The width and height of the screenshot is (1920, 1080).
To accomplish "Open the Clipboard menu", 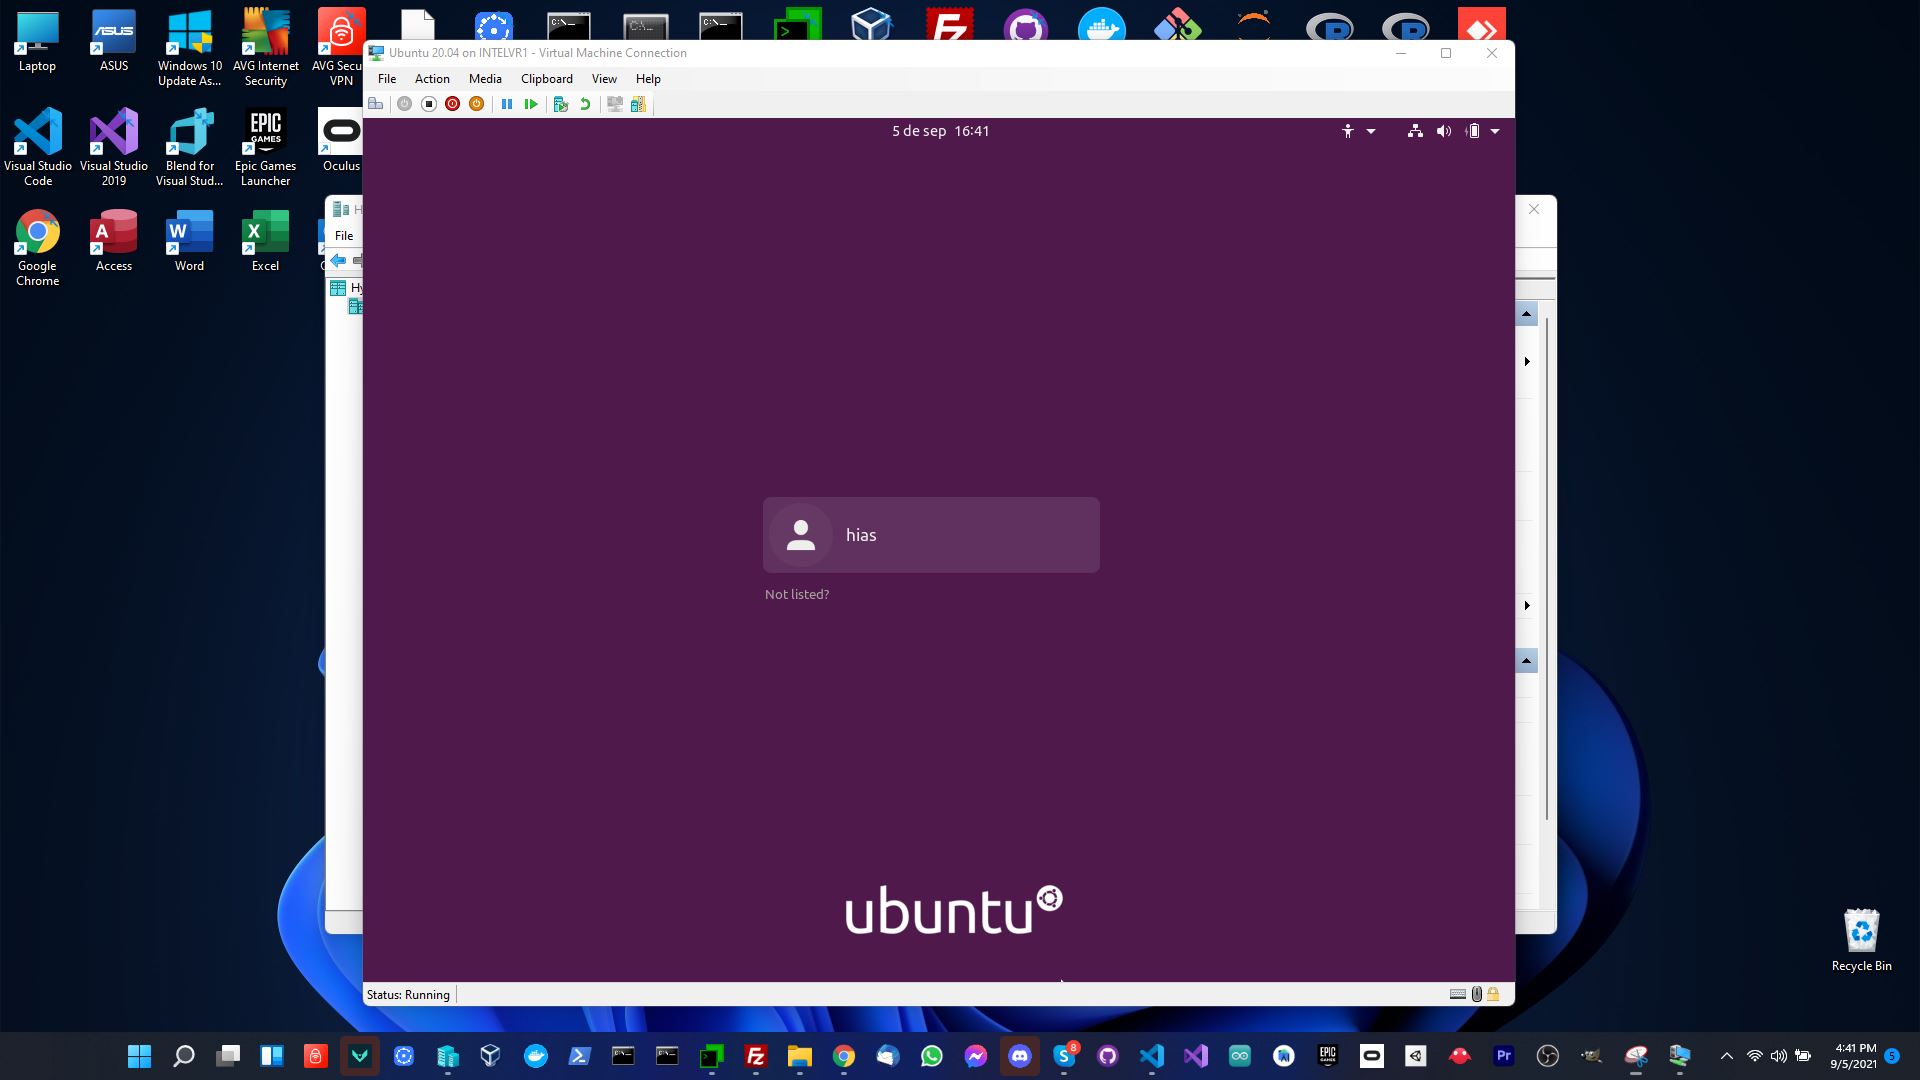I will coord(547,79).
